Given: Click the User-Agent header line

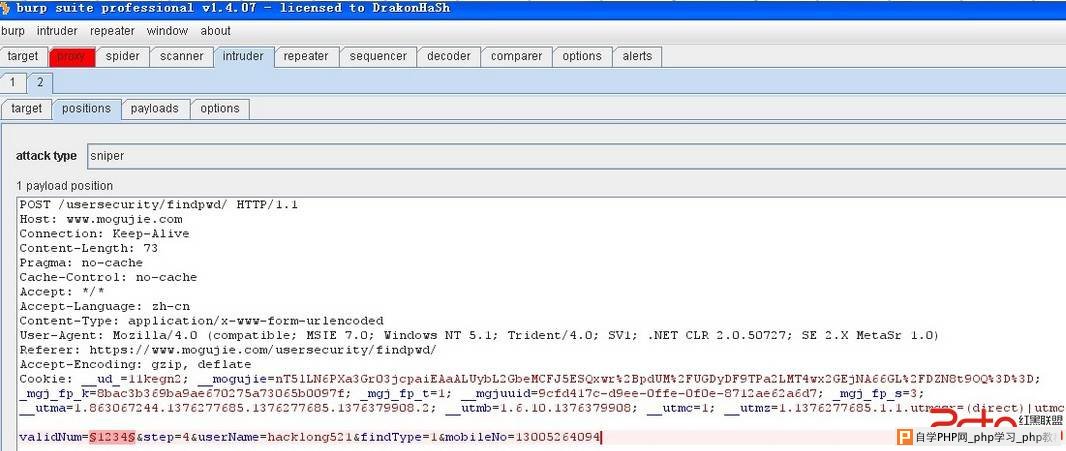Looking at the screenshot, I should tap(479, 335).
